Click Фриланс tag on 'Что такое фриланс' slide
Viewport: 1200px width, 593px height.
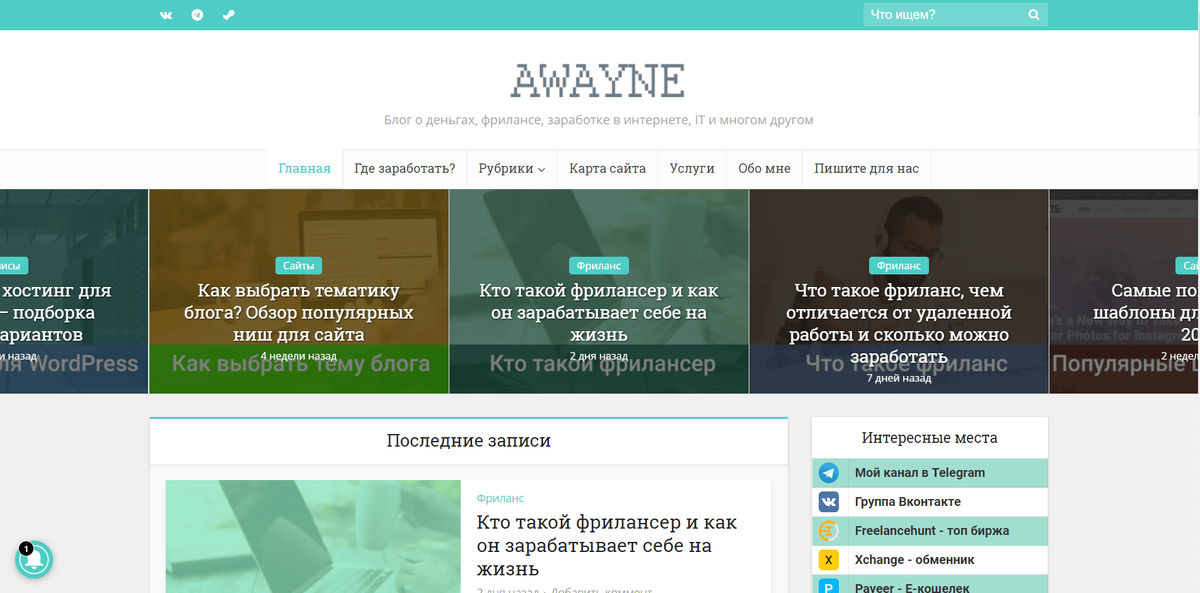coord(898,266)
